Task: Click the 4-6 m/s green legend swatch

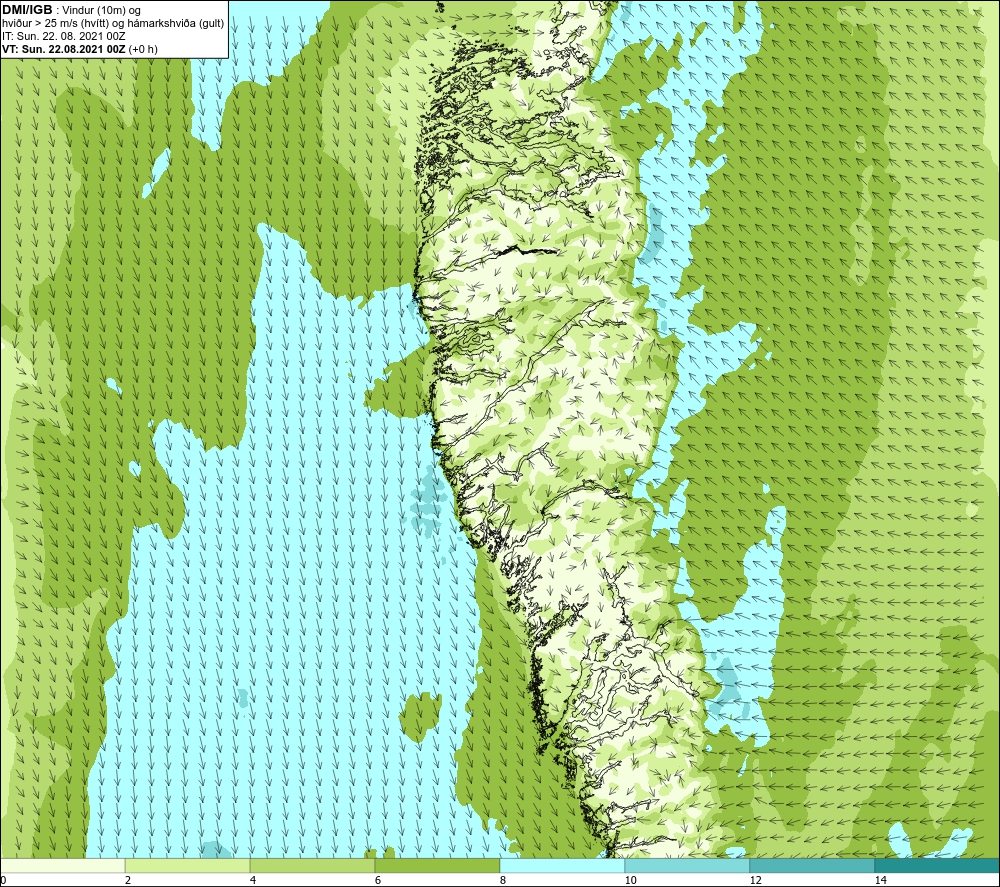Action: (x=312, y=865)
